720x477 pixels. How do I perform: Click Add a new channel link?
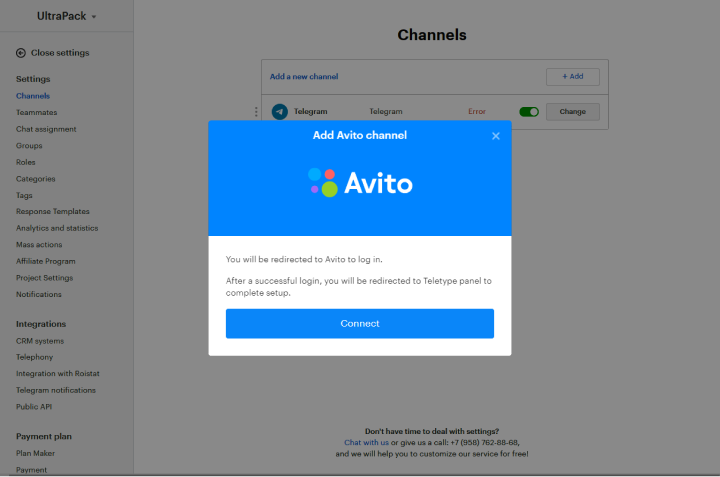(304, 76)
